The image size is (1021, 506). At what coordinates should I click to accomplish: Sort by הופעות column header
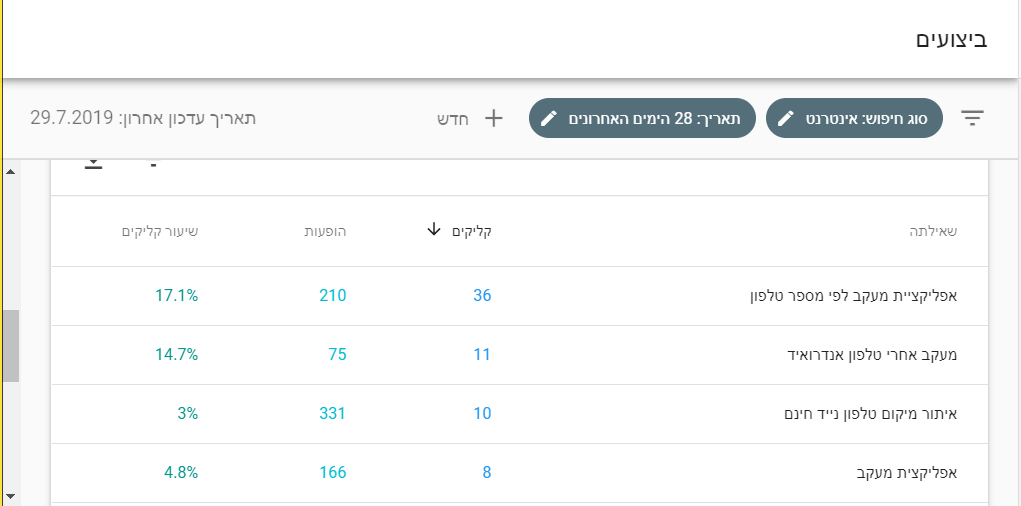326,231
